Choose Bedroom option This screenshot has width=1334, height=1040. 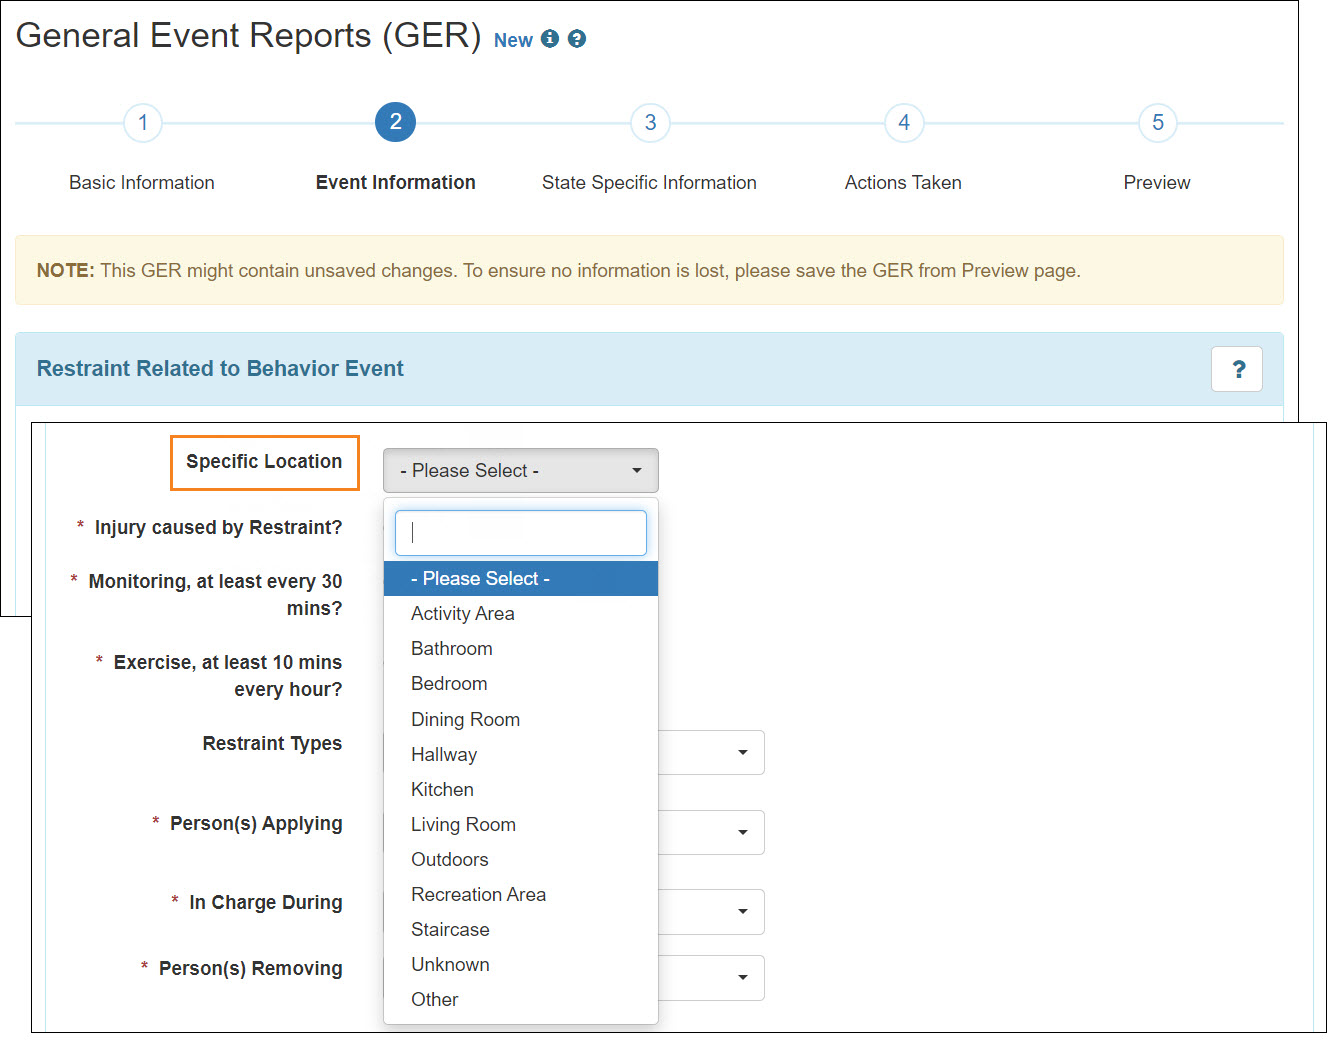(x=521, y=684)
